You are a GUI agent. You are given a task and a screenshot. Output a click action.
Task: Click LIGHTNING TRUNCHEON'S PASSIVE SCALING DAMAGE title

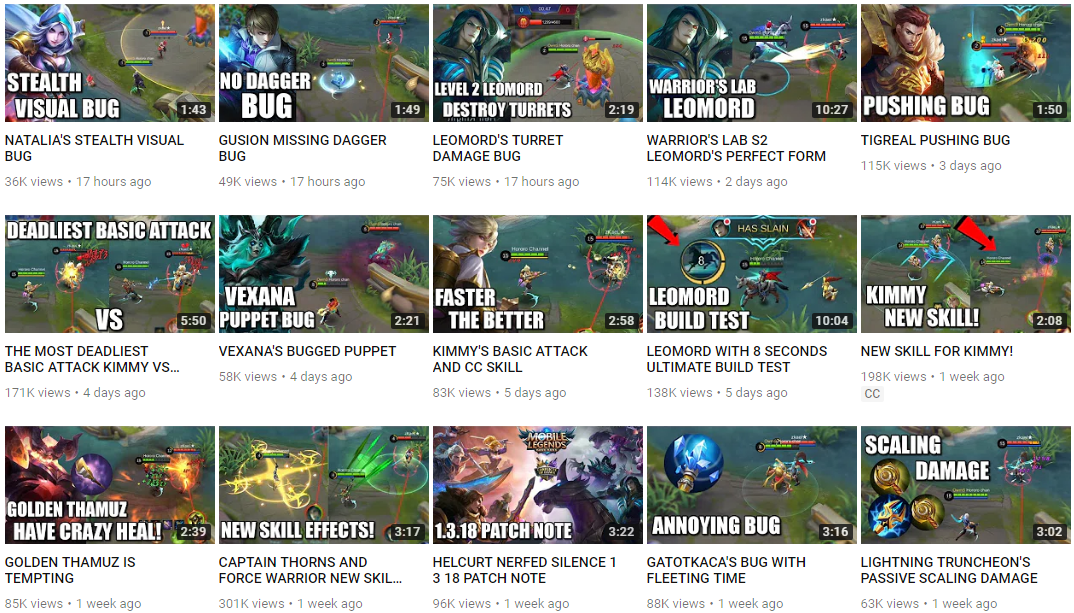point(949,570)
